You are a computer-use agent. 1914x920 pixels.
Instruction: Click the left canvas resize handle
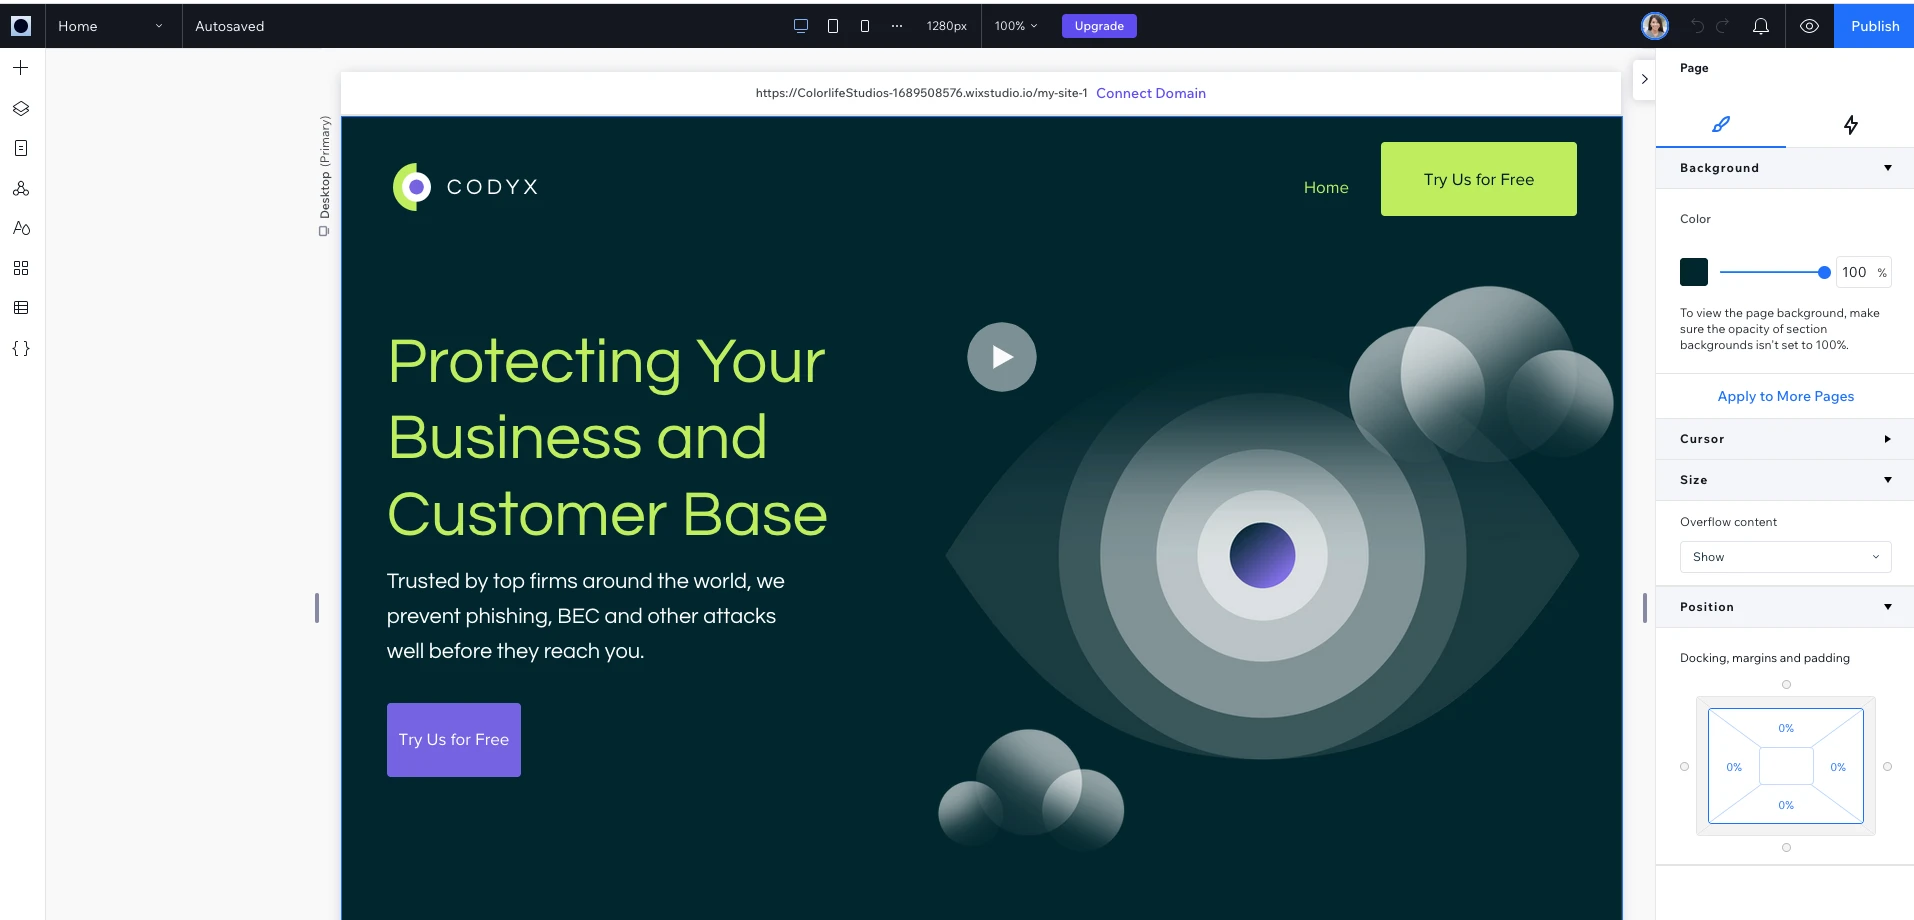[317, 608]
